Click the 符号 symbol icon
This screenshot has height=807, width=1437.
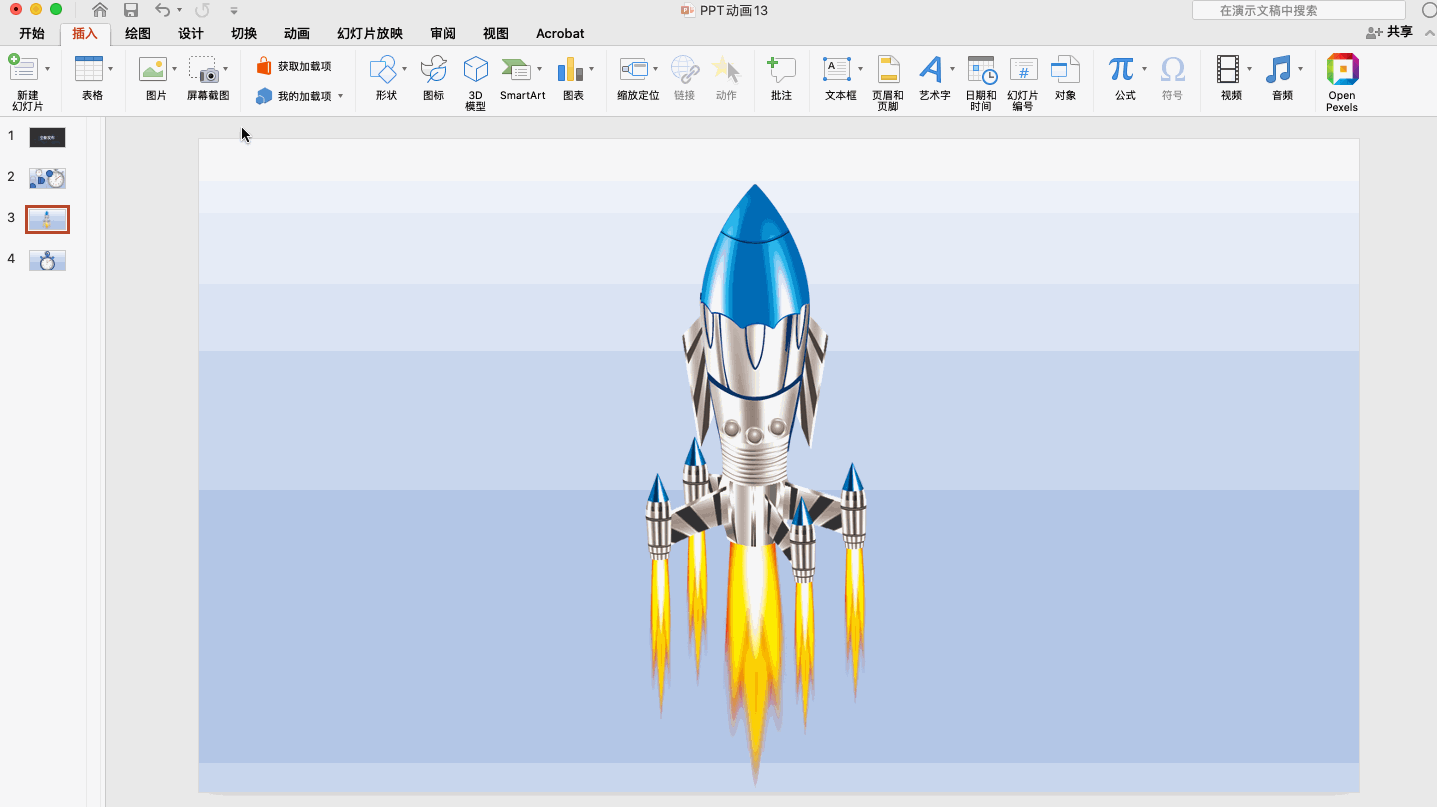click(1172, 69)
